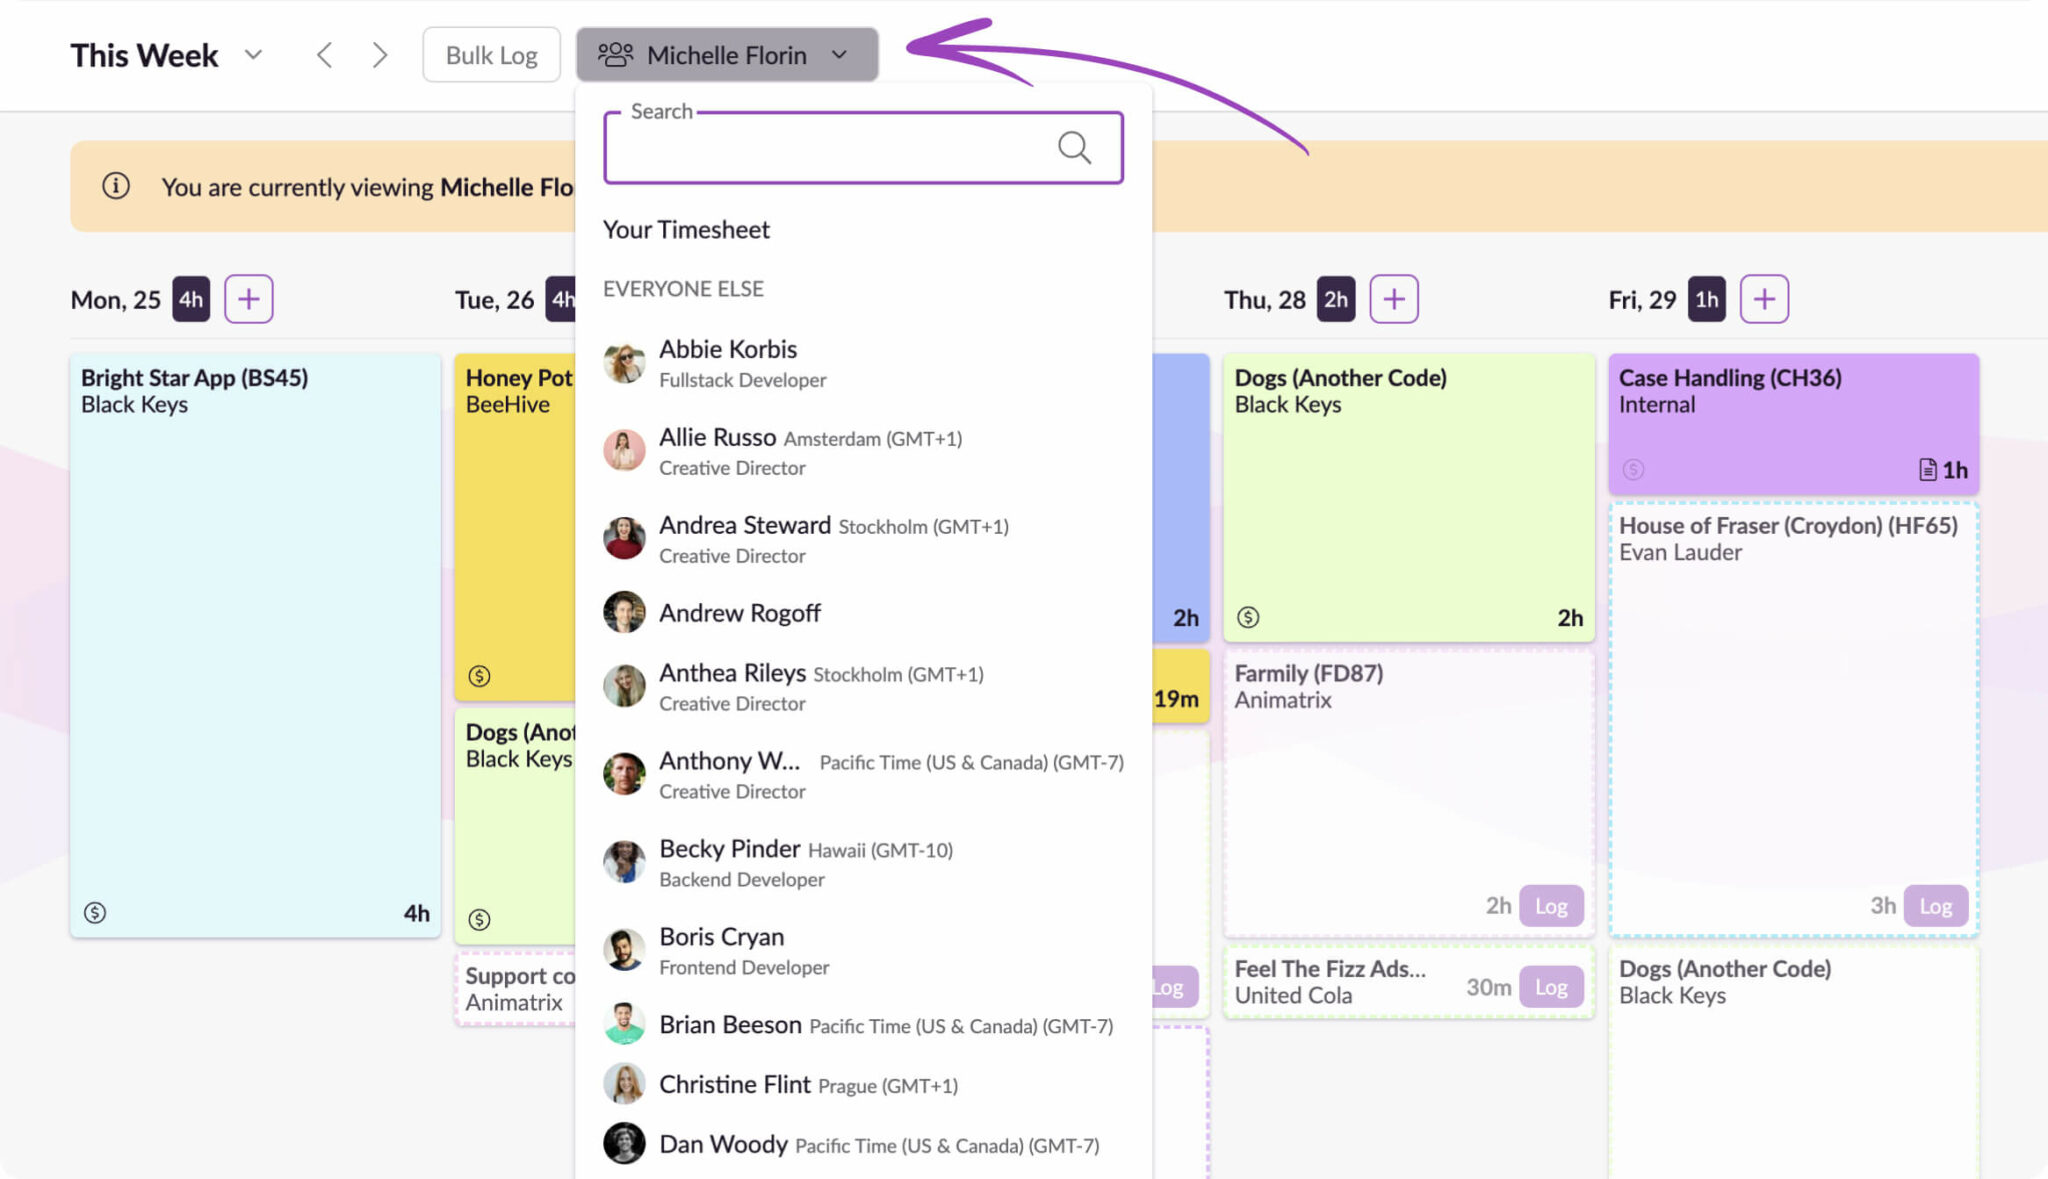Image resolution: width=2048 pixels, height=1179 pixels.
Task: Select Your Timesheet from the list
Action: 686,229
